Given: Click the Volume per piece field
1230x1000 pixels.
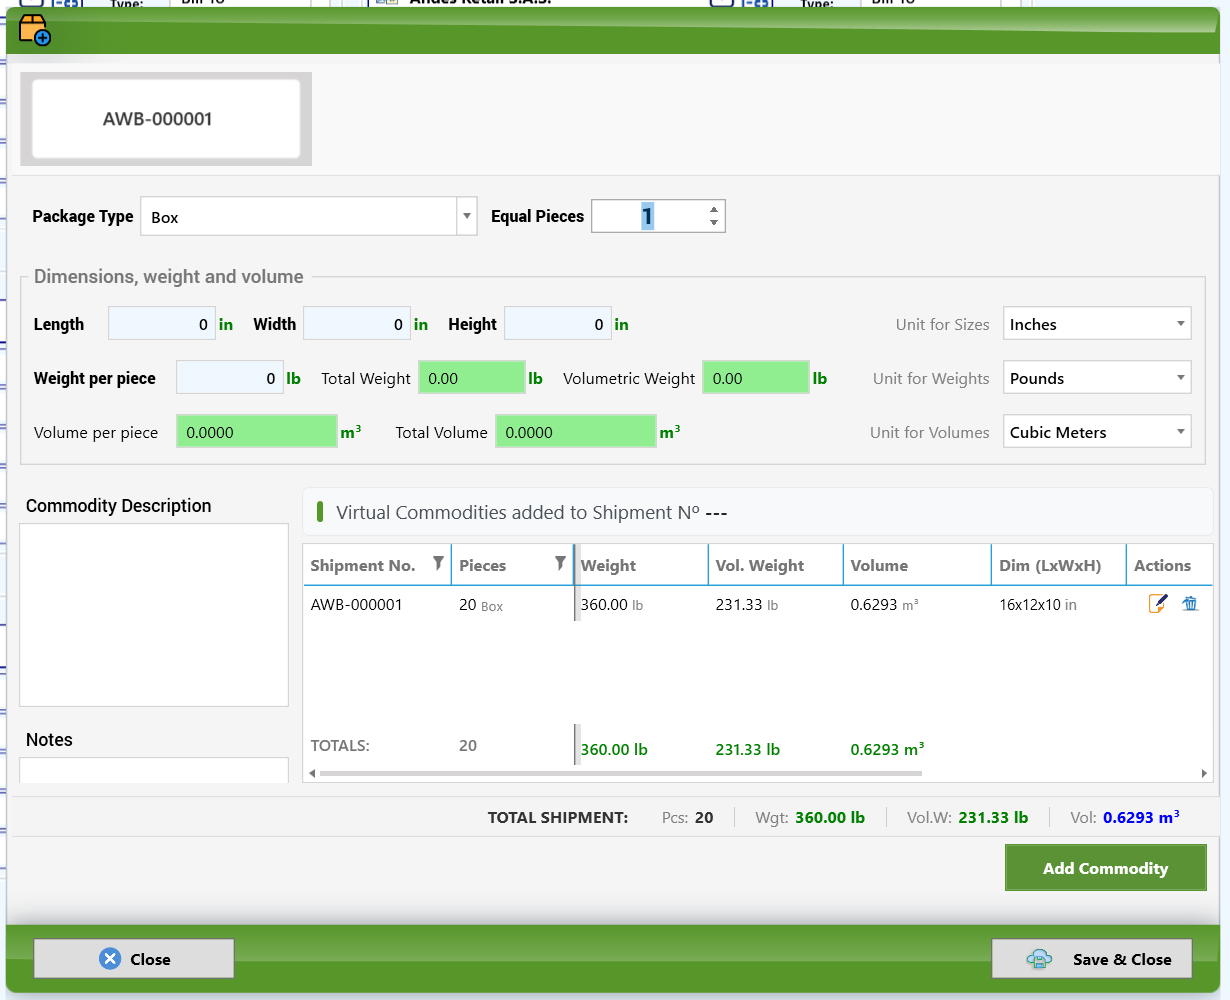Looking at the screenshot, I should pos(257,432).
